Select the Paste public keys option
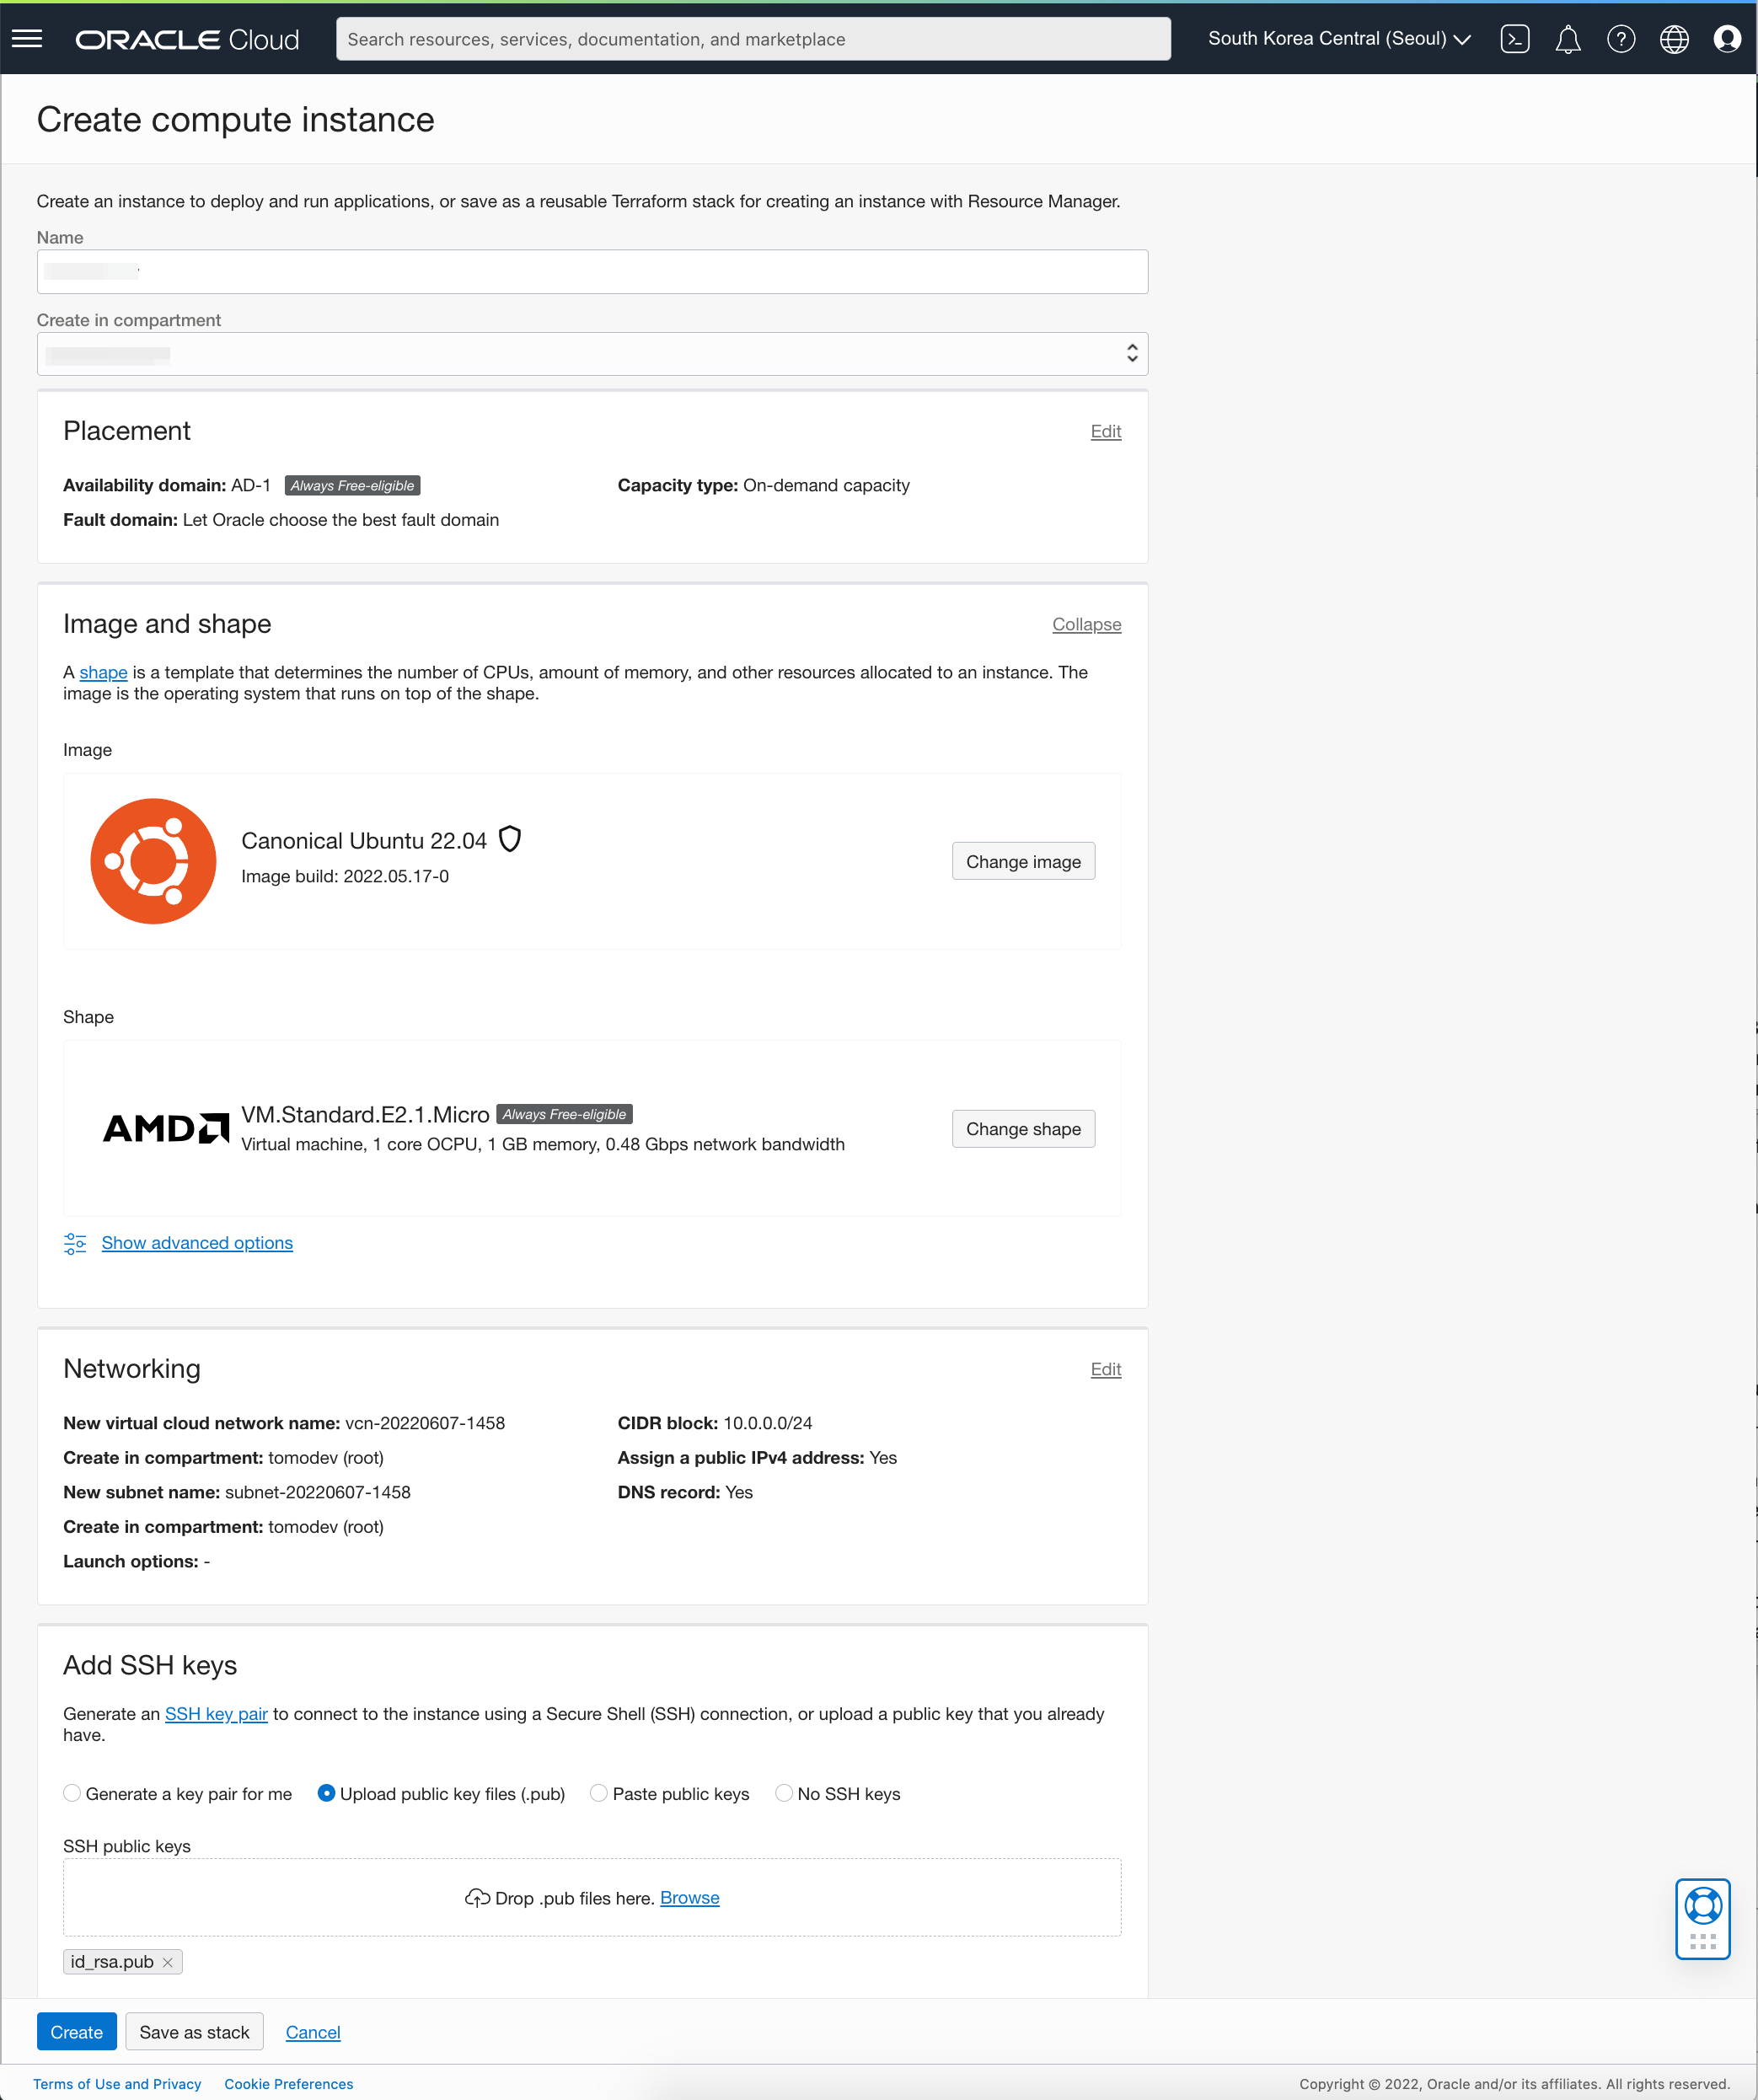Image resolution: width=1758 pixels, height=2100 pixels. 598,1794
